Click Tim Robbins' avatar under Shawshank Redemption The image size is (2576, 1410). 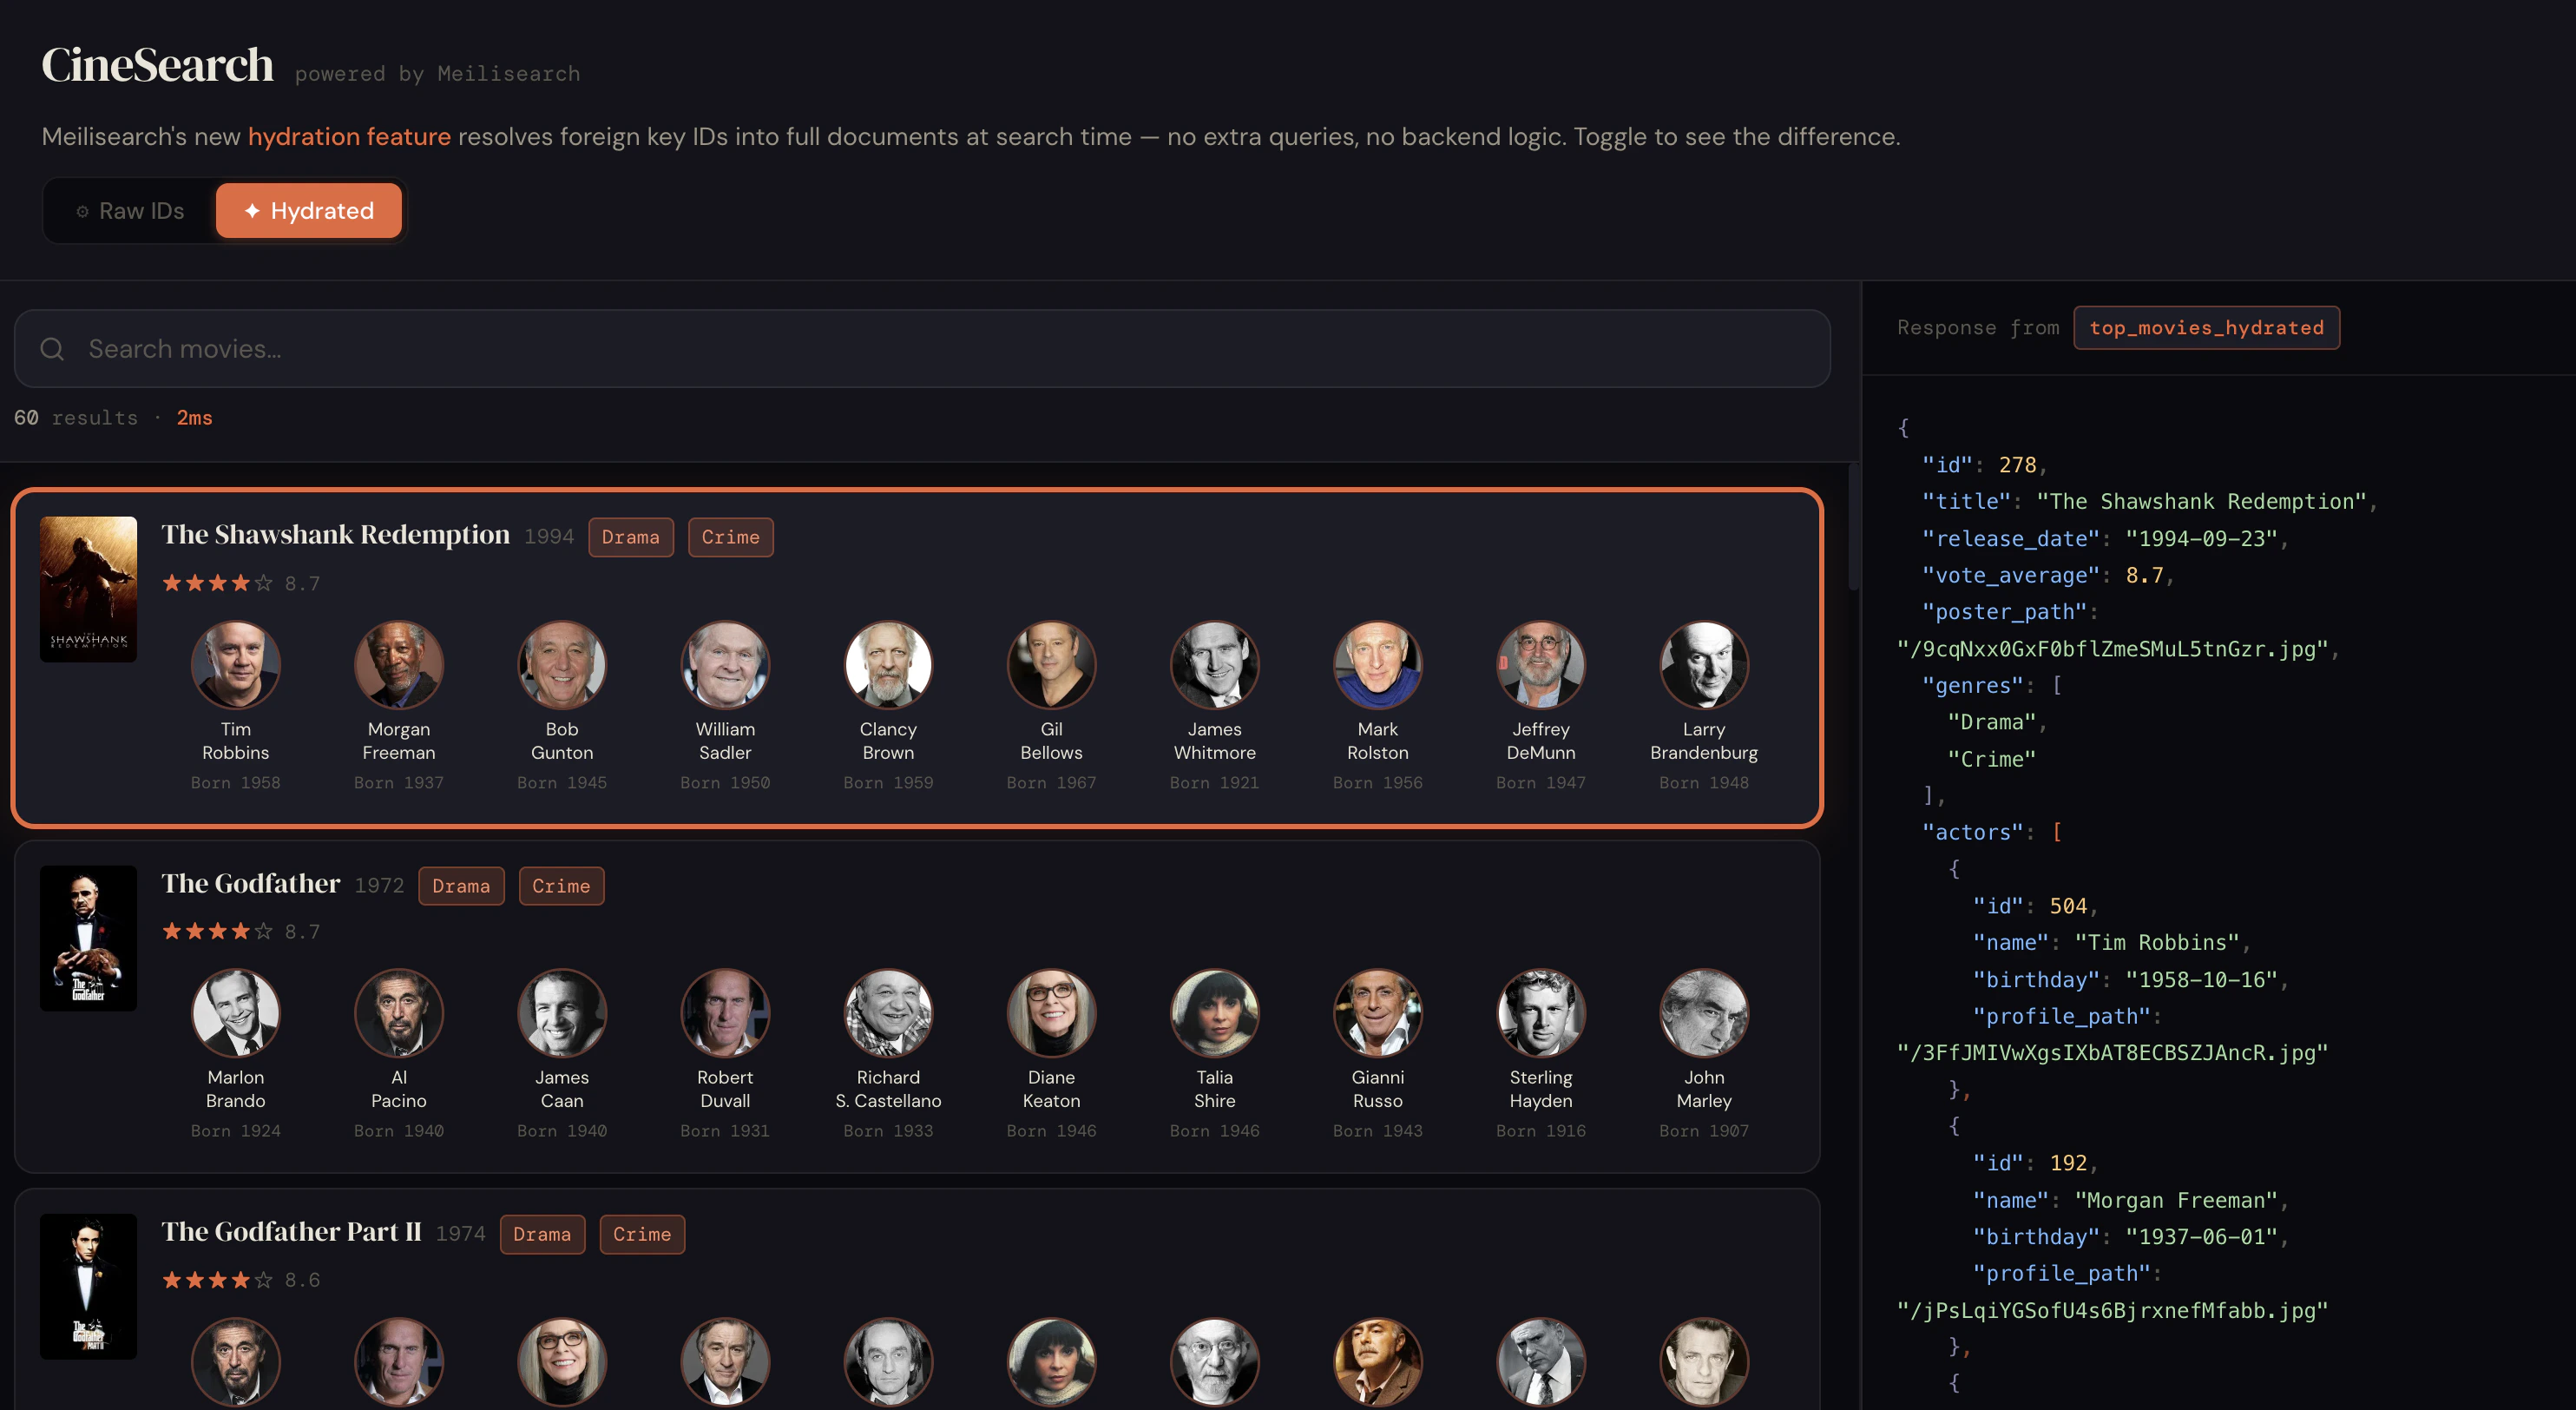(236, 664)
